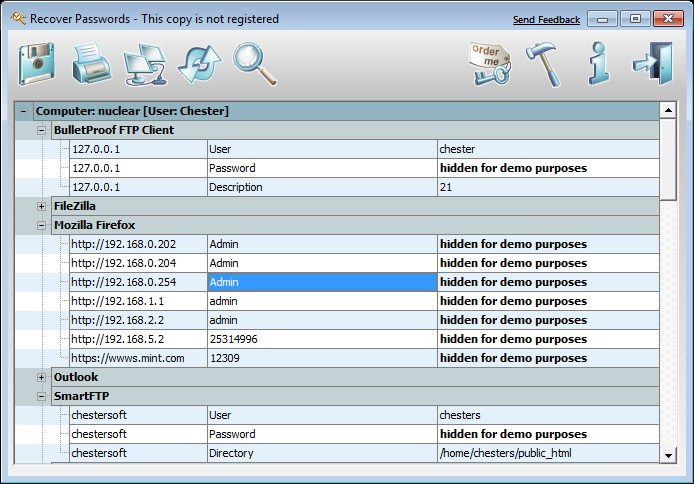Collapse the BulletProof FTP Client group

click(41, 130)
